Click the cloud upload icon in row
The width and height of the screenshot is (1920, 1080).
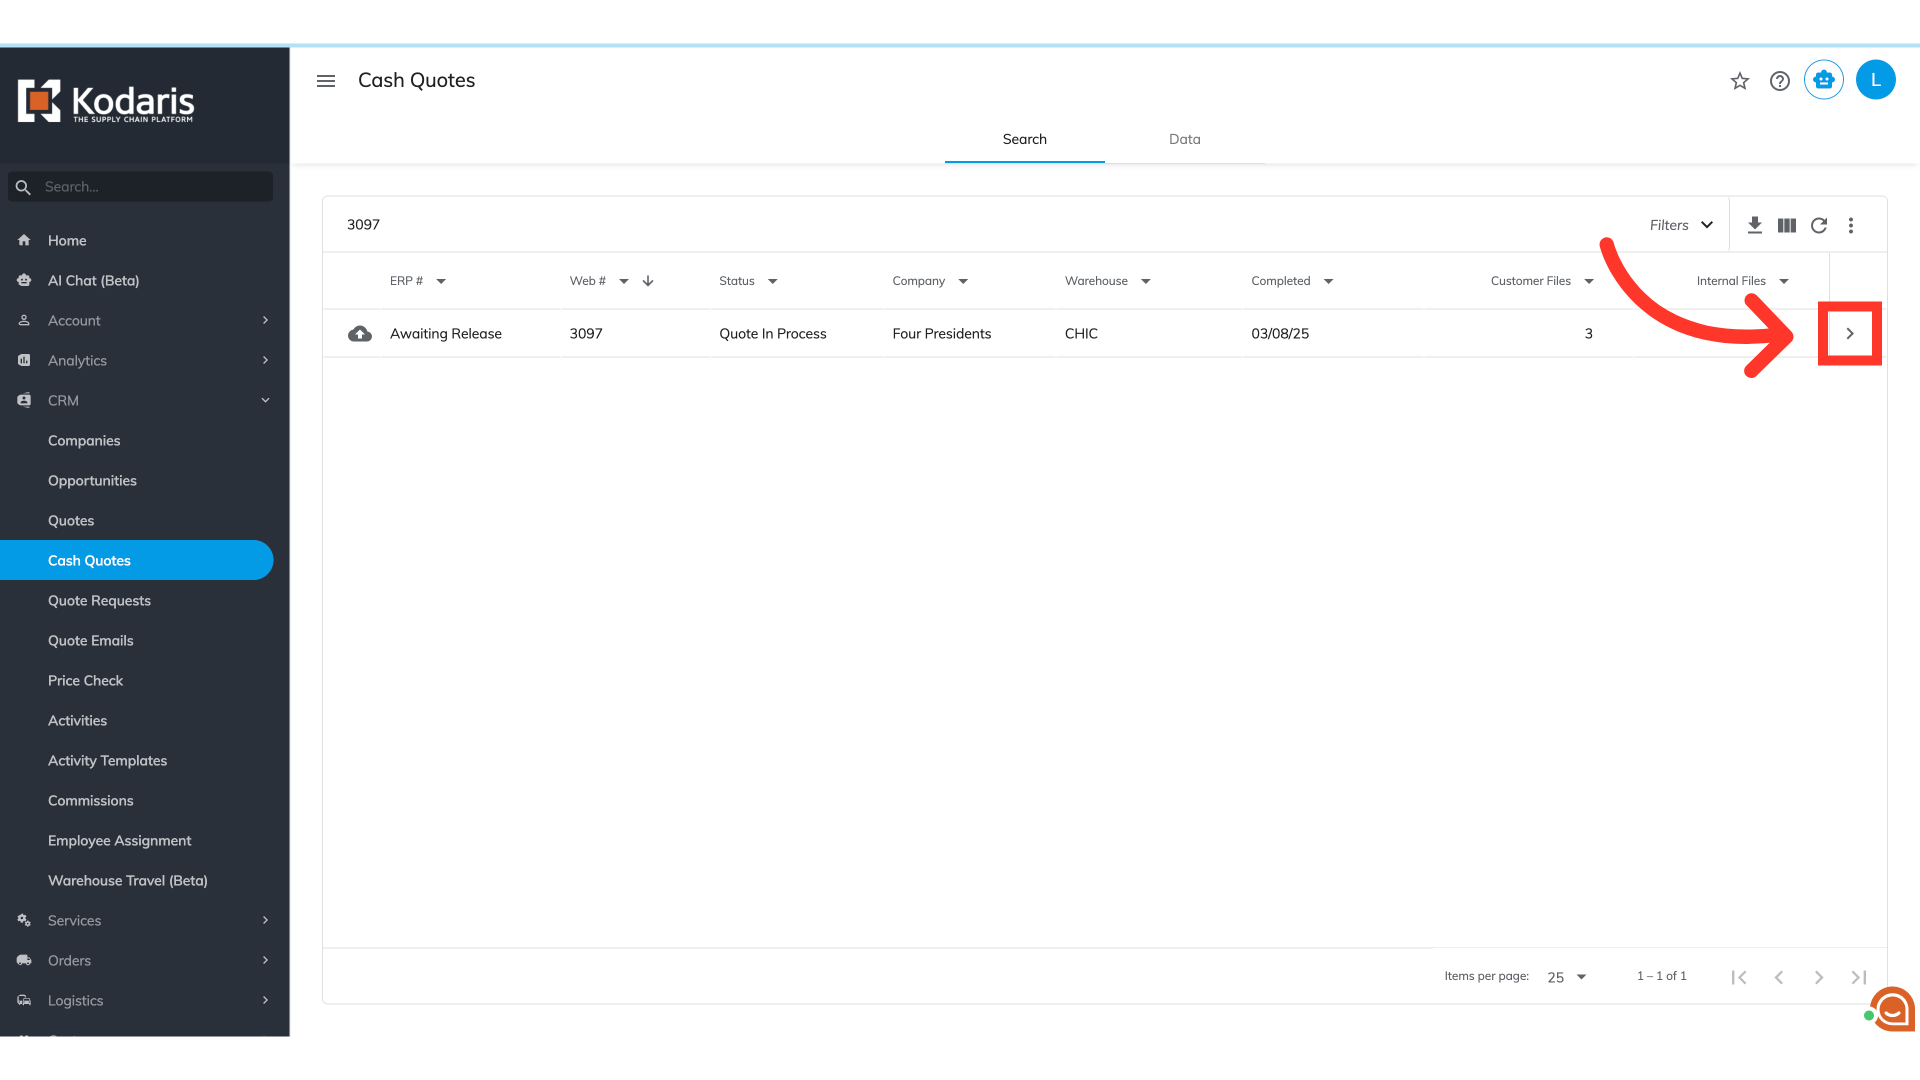point(360,334)
